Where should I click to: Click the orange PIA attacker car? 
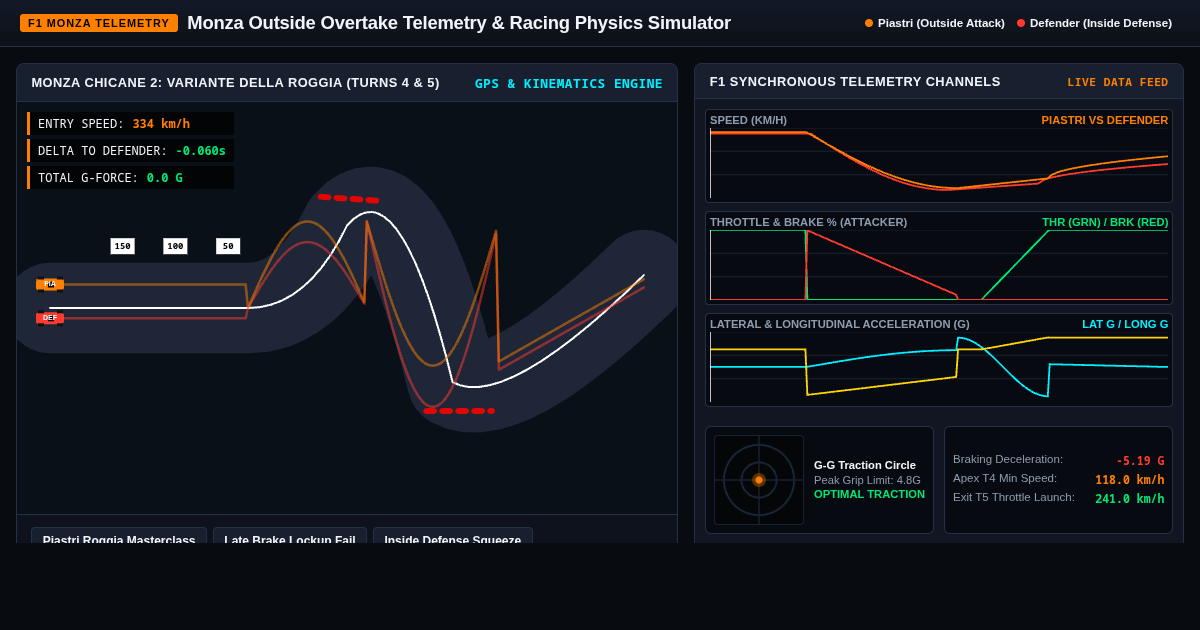coord(50,284)
